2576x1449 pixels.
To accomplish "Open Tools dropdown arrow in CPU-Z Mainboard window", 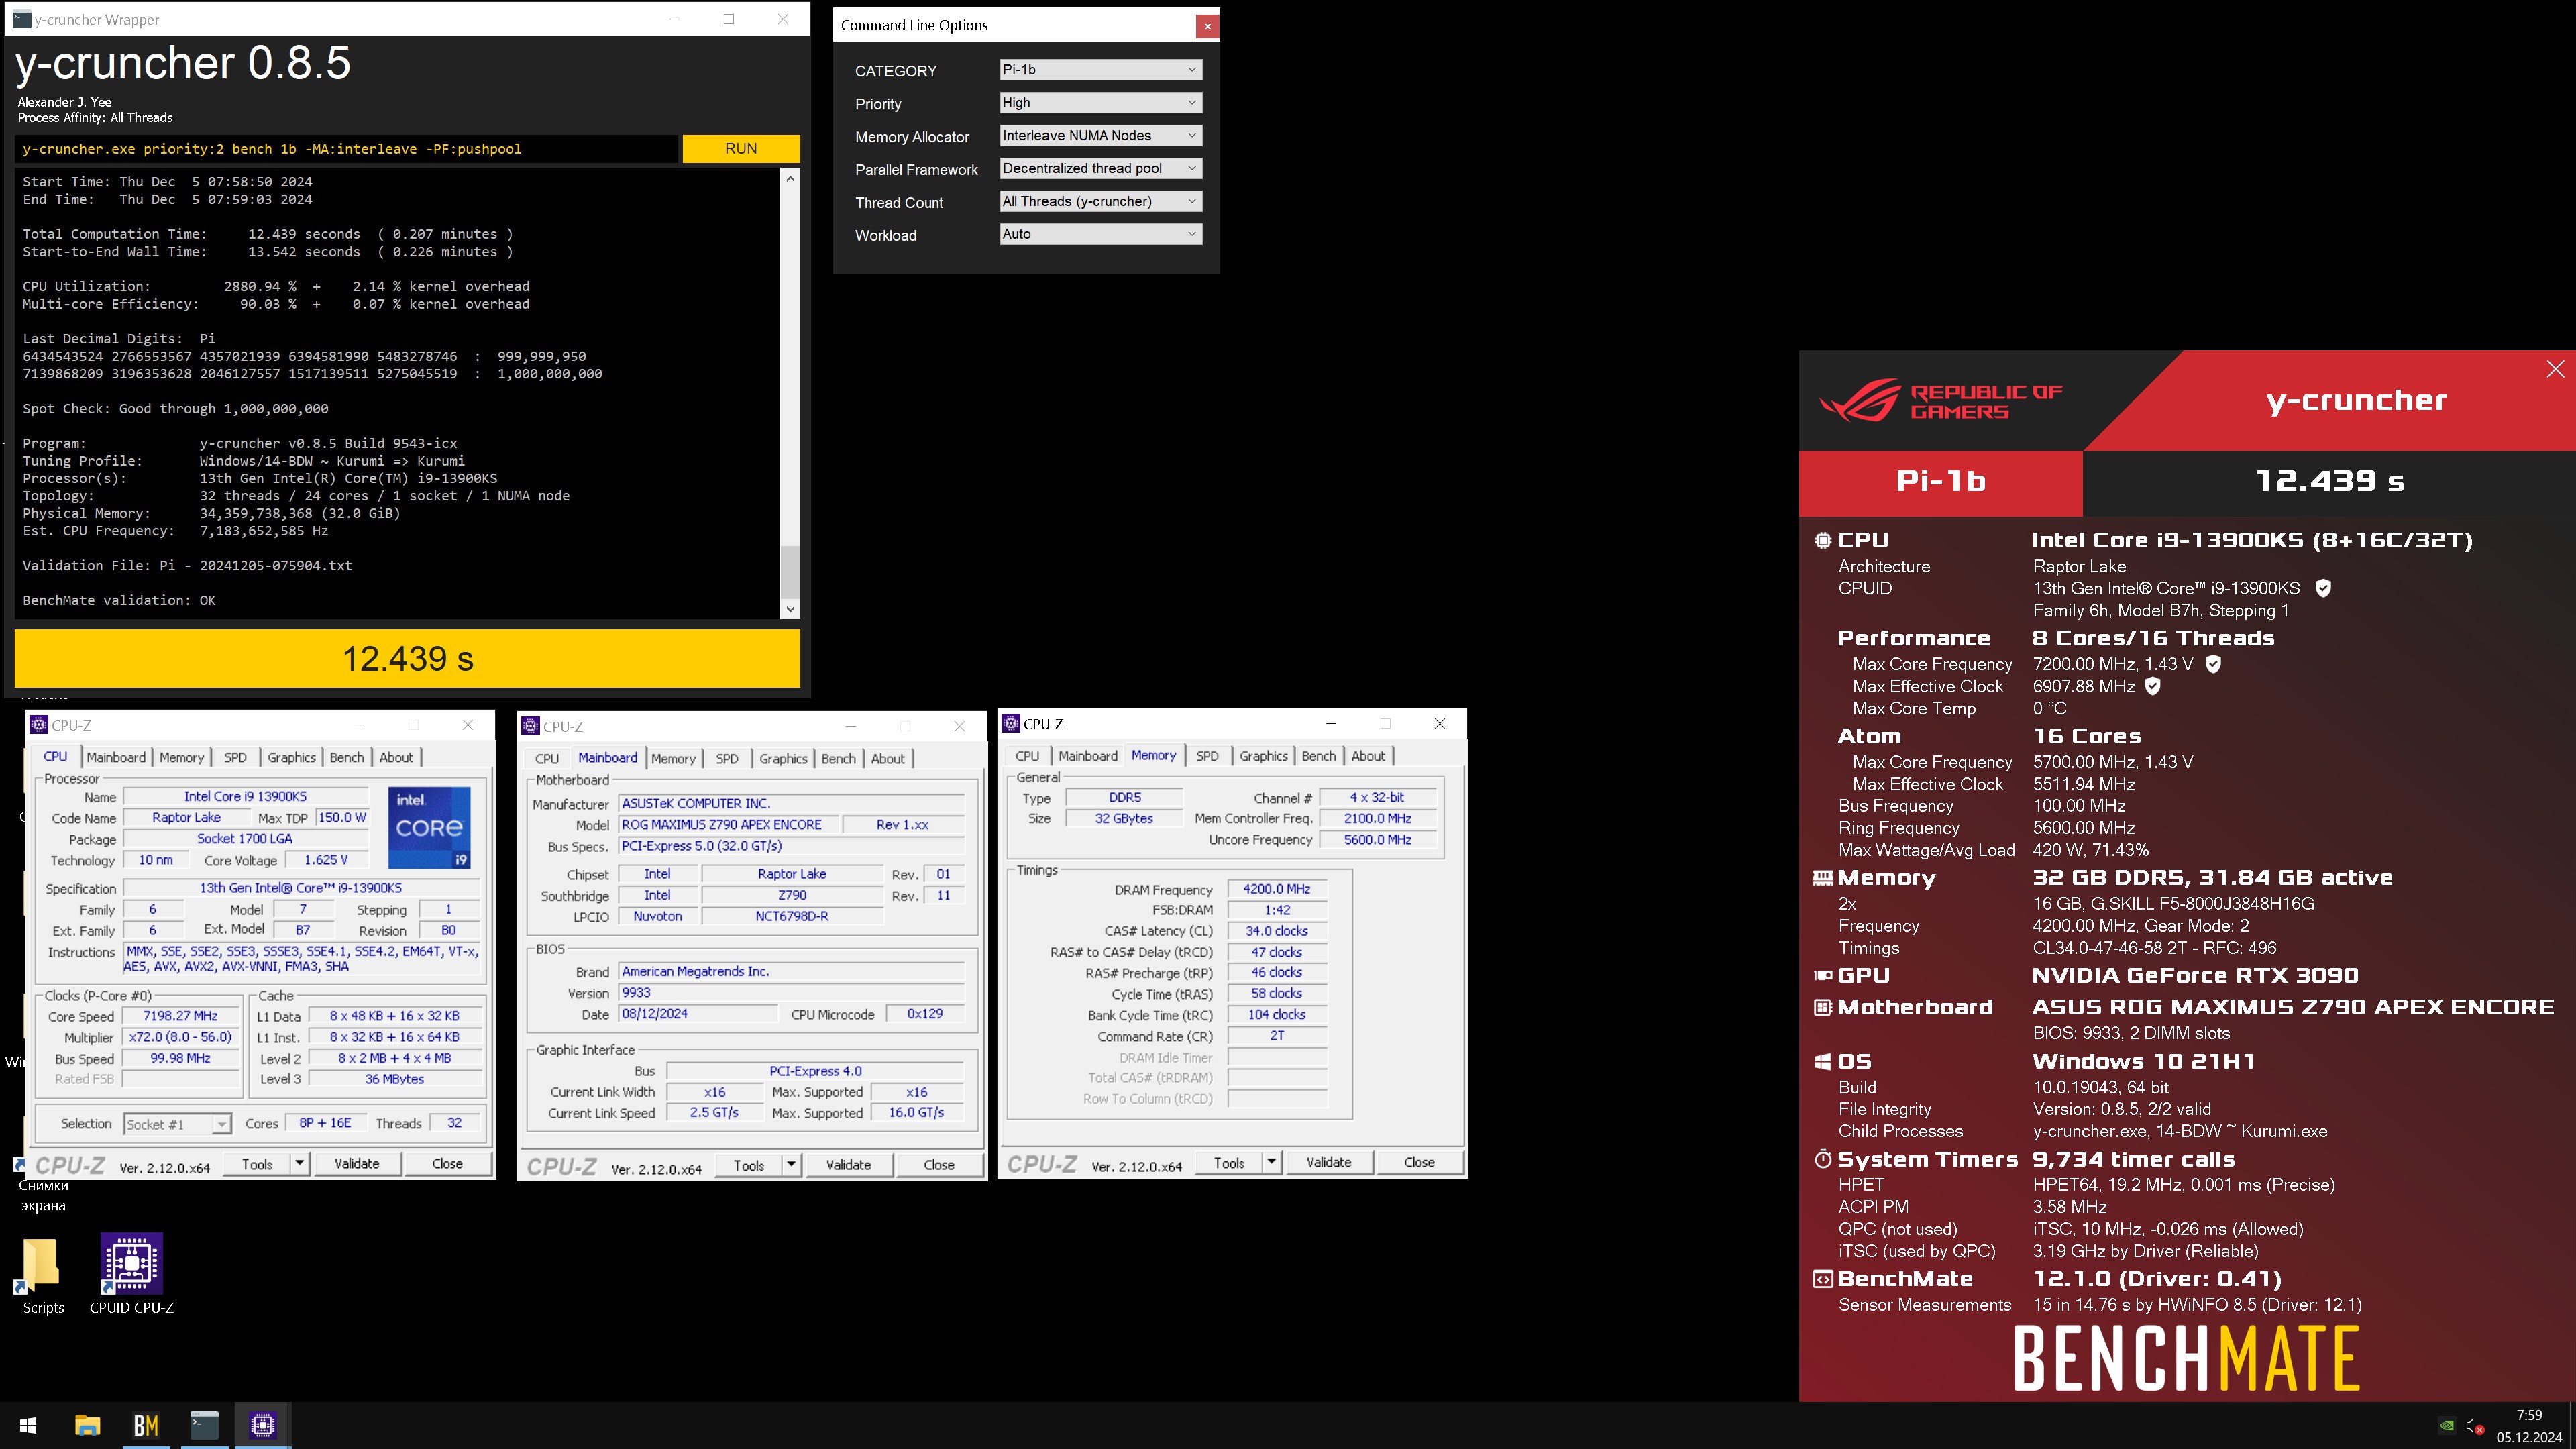I will tap(791, 1165).
